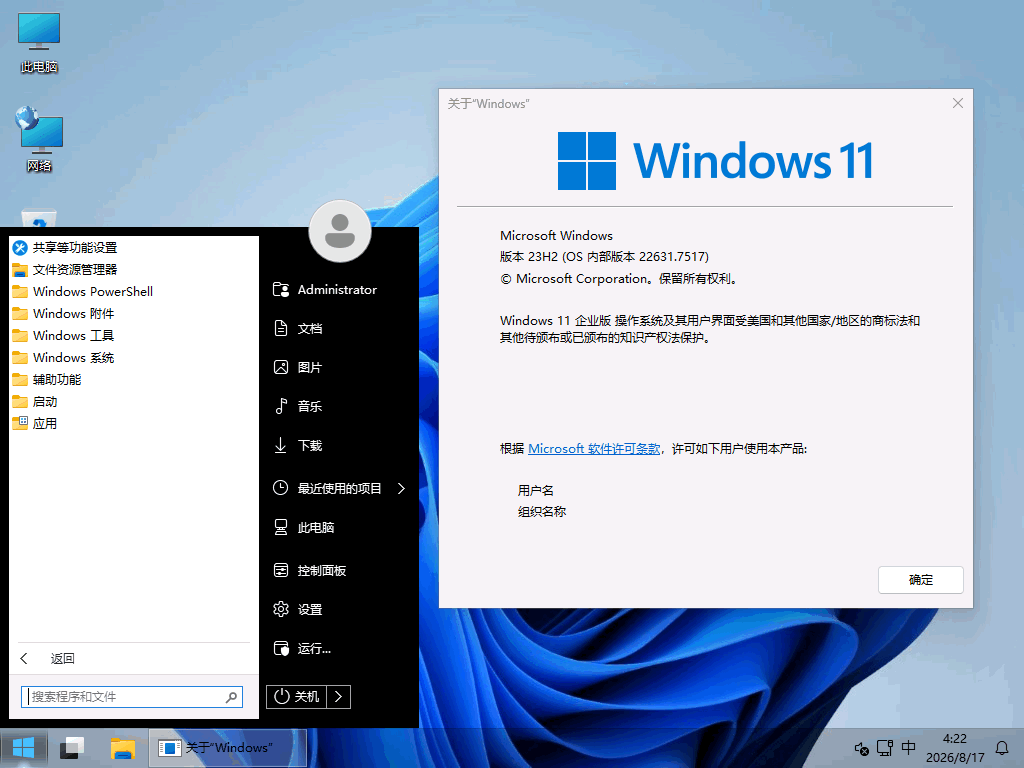Open Microsoft 软件许可条款 link

click(x=594, y=449)
